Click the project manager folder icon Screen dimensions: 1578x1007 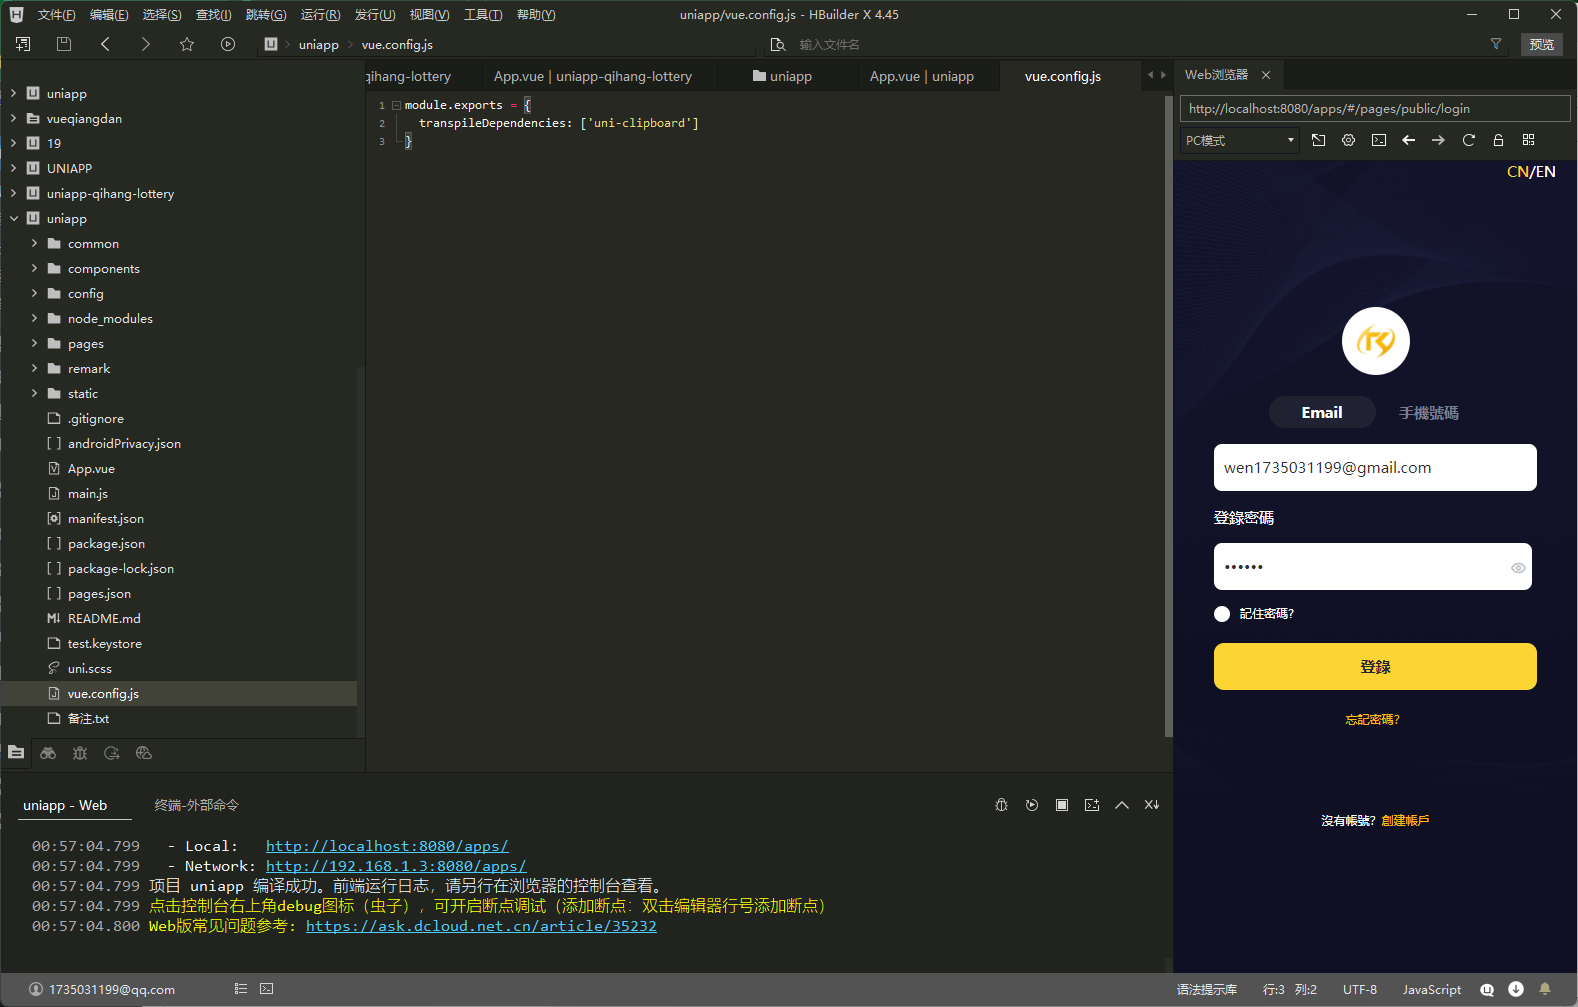16,752
